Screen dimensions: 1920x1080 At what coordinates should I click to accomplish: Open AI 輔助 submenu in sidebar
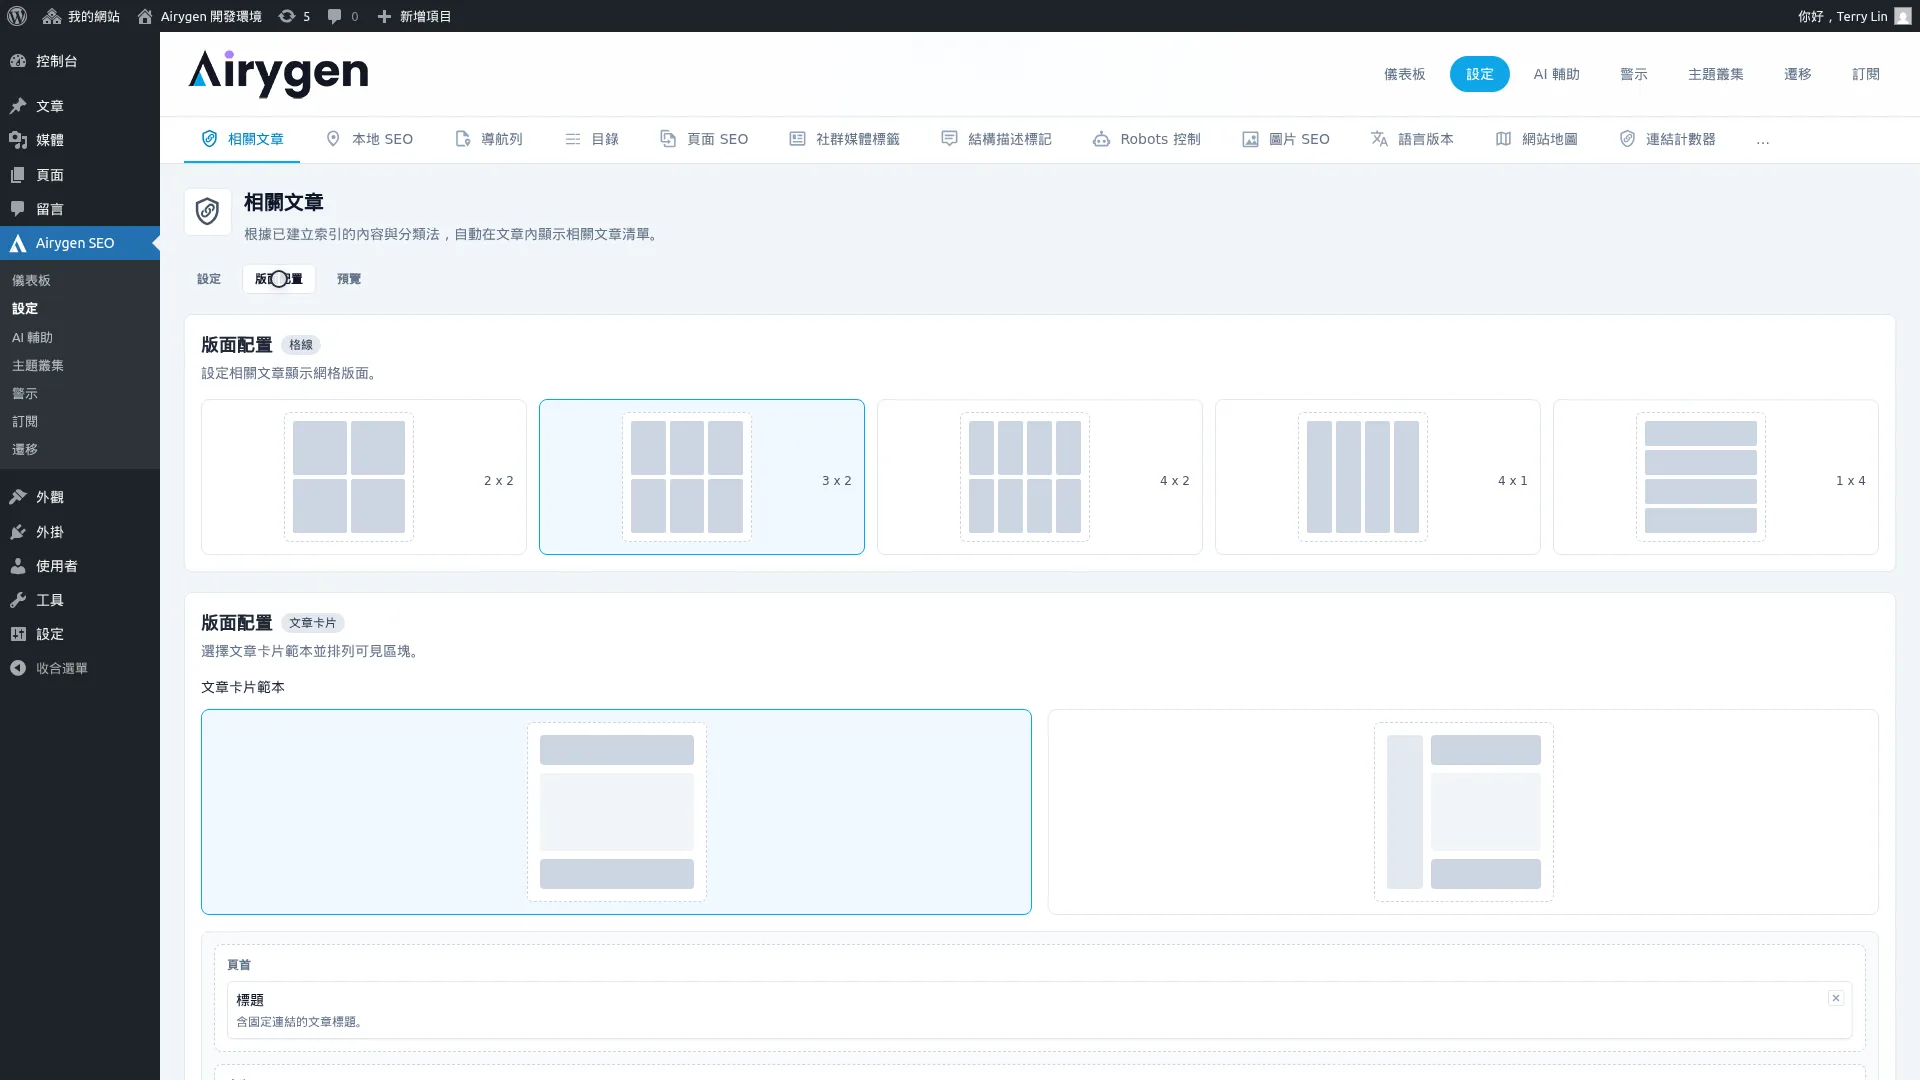click(32, 338)
